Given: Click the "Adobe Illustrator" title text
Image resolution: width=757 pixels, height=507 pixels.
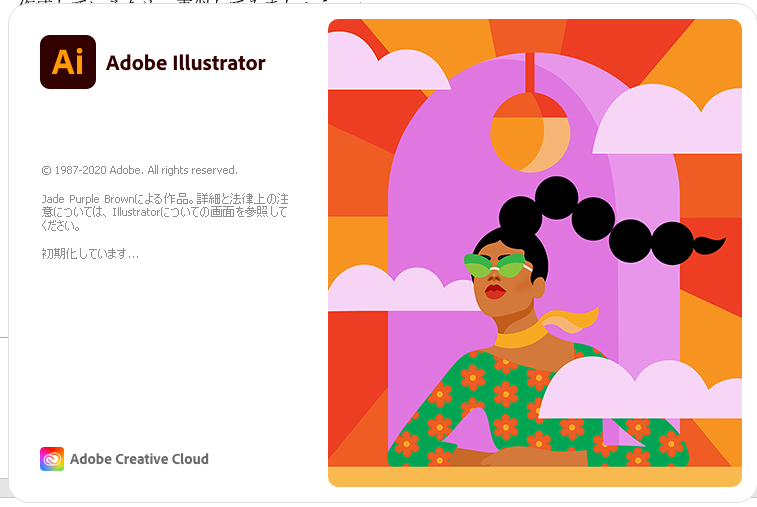Looking at the screenshot, I should pos(186,63).
